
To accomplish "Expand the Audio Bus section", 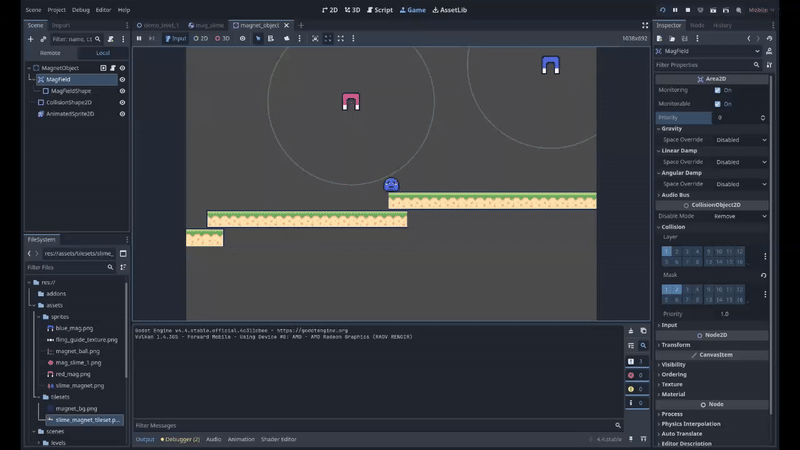I will (674, 195).
